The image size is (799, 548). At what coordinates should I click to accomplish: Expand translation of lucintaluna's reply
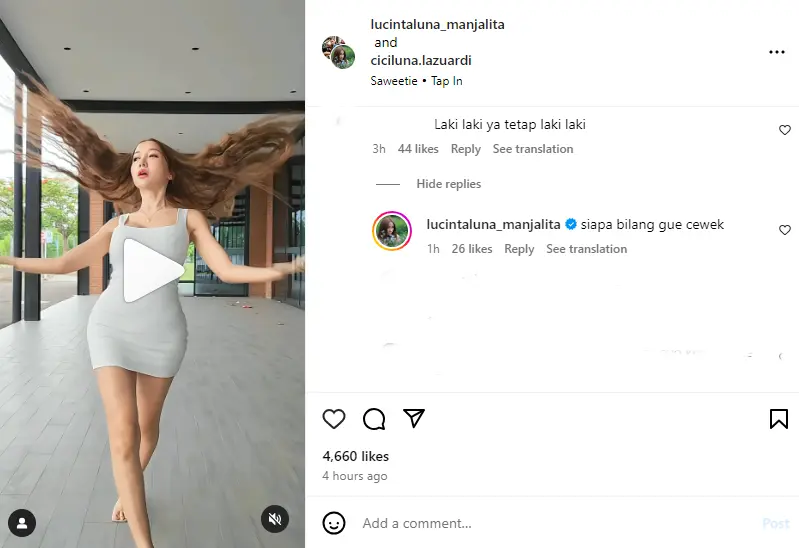tap(587, 249)
